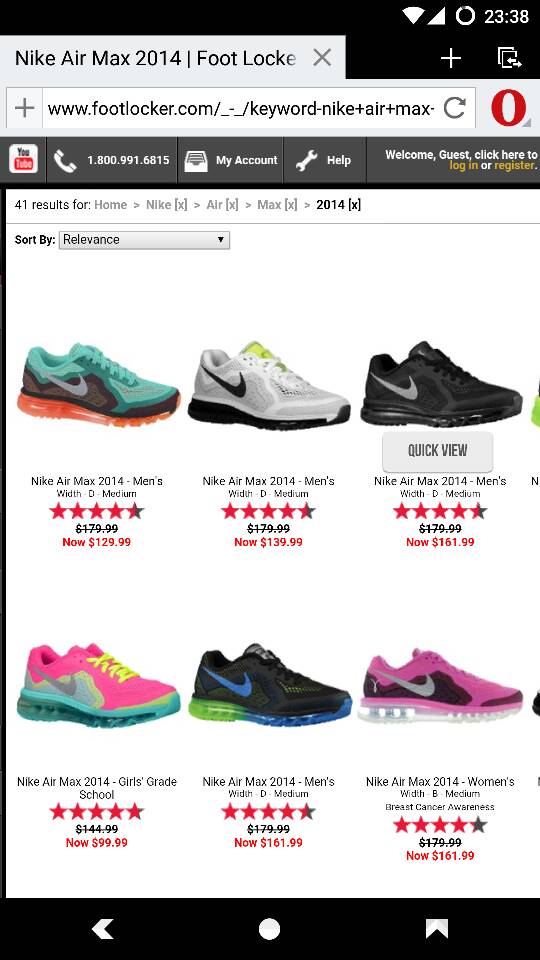
Task: Open the YouTube icon link
Action: pos(23,160)
